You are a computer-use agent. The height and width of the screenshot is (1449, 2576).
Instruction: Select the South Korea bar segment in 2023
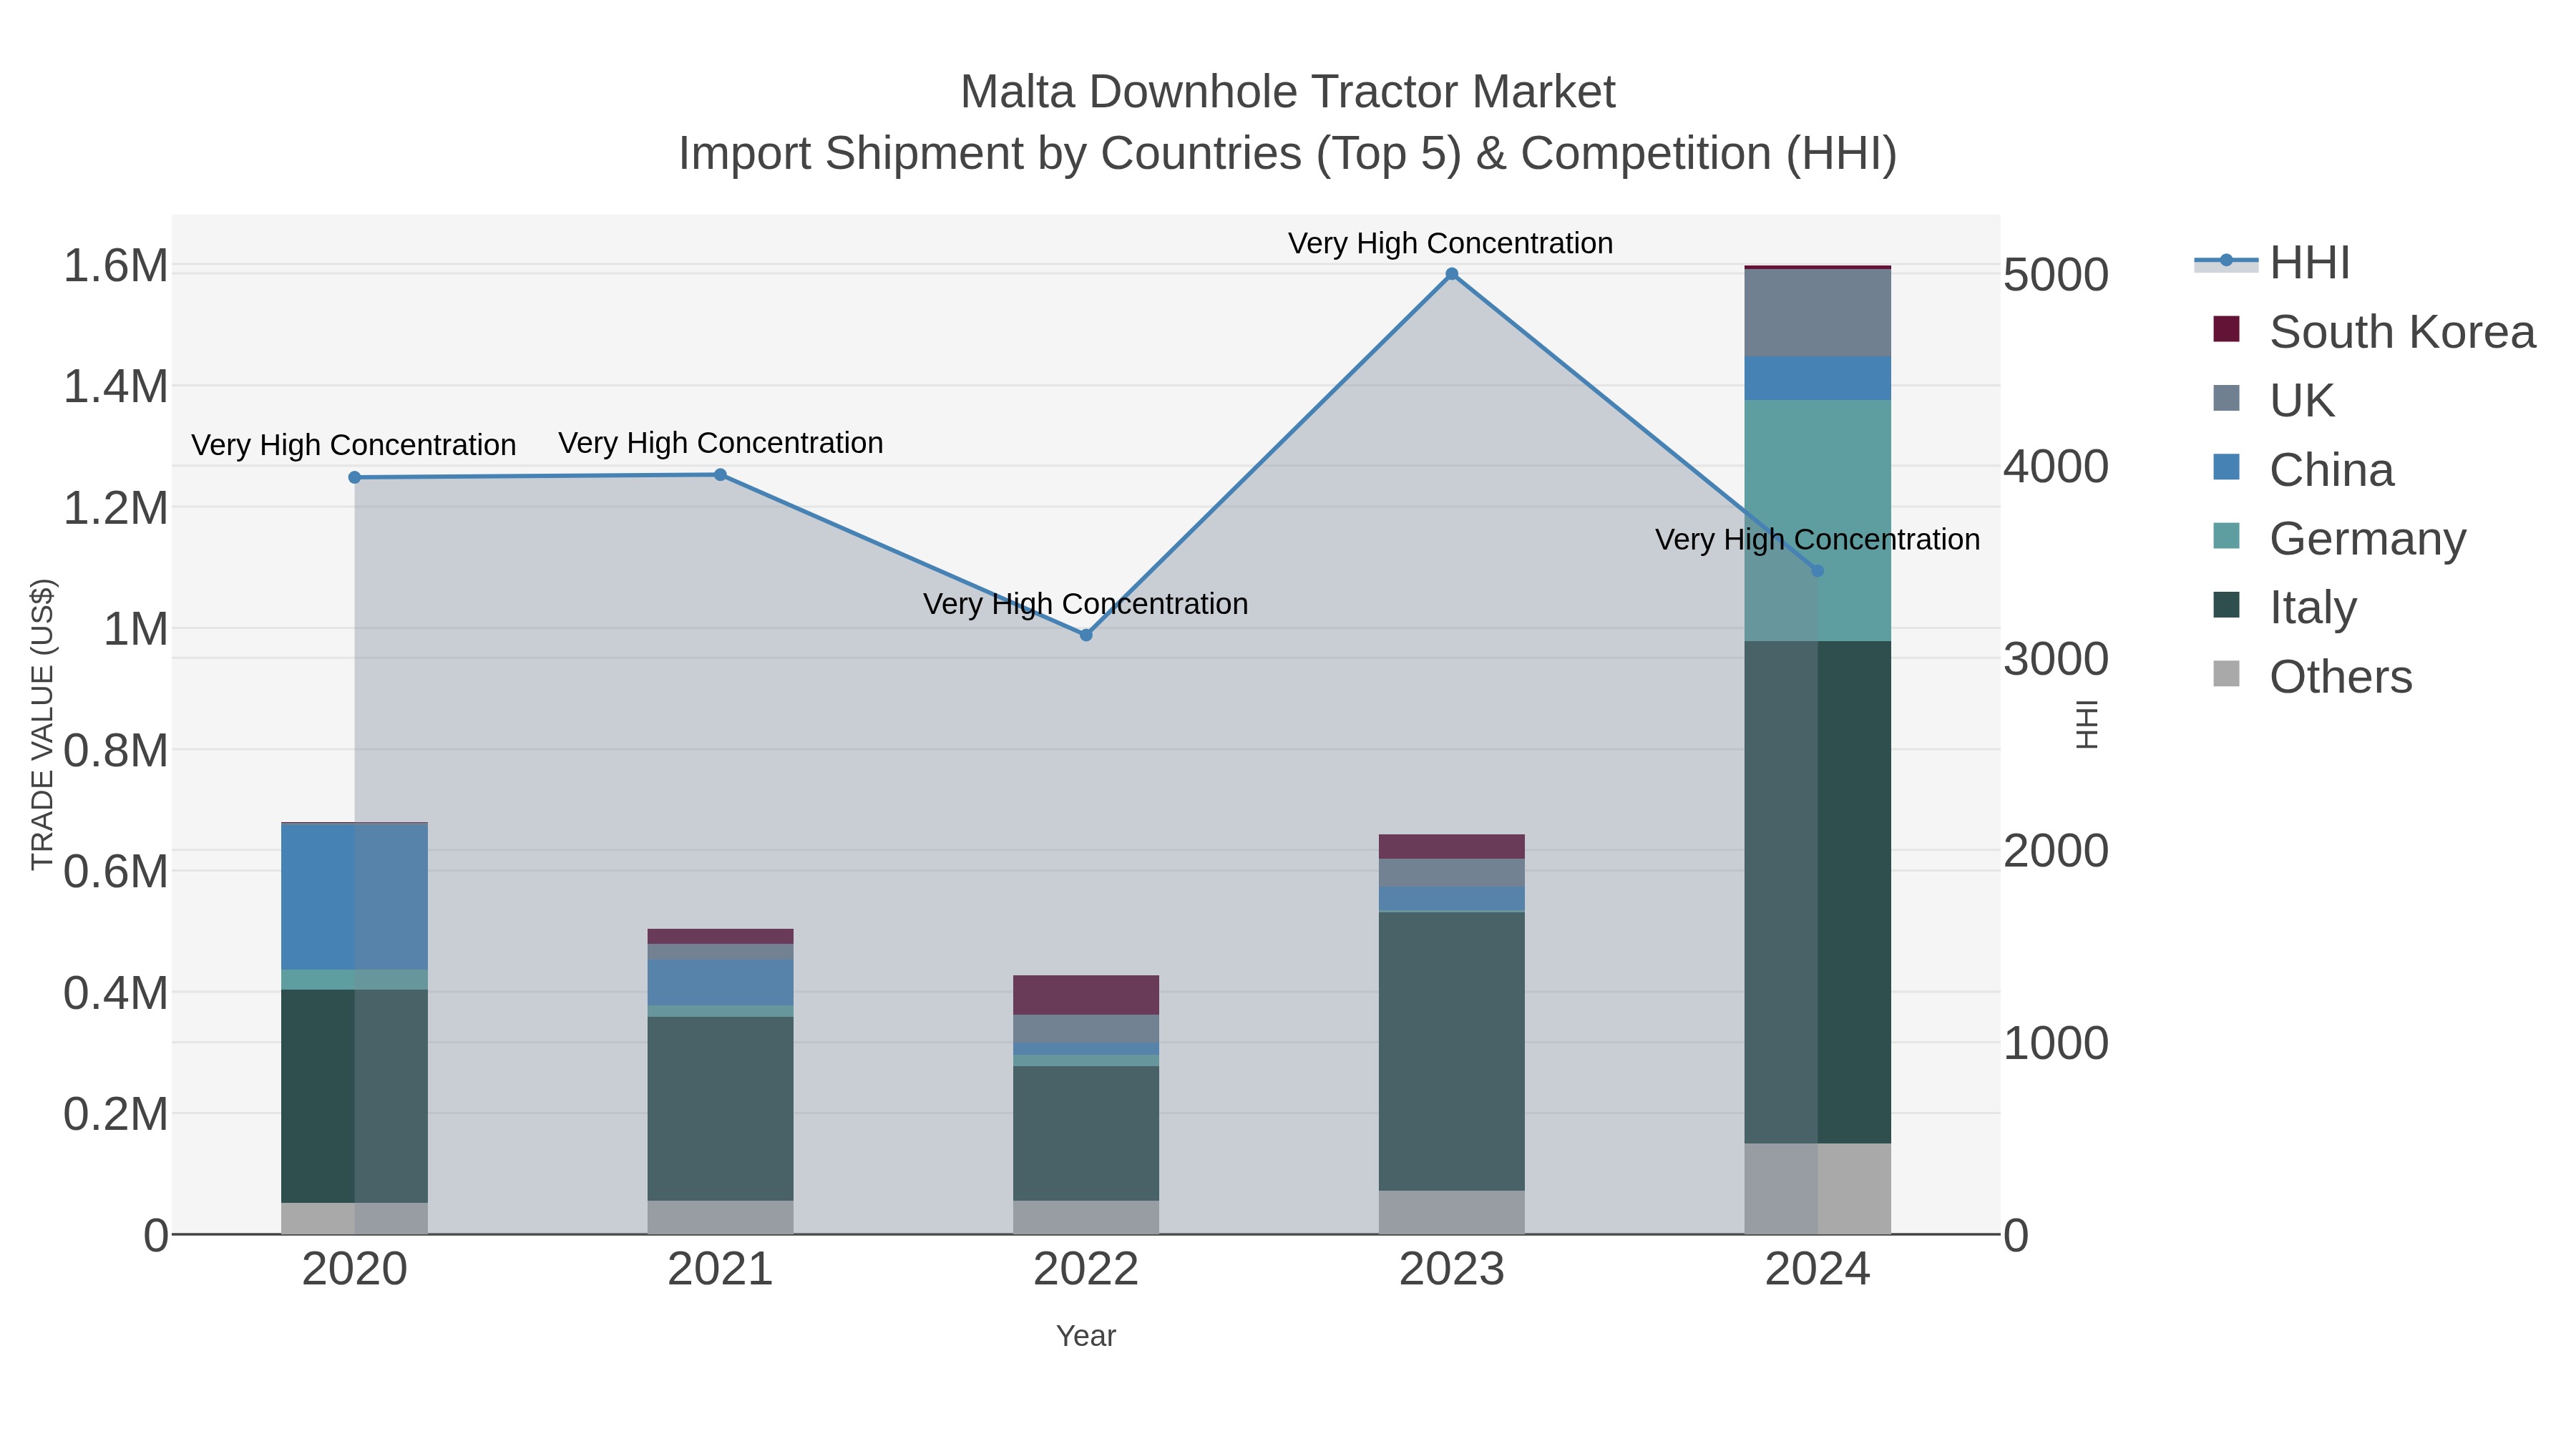click(x=1452, y=847)
